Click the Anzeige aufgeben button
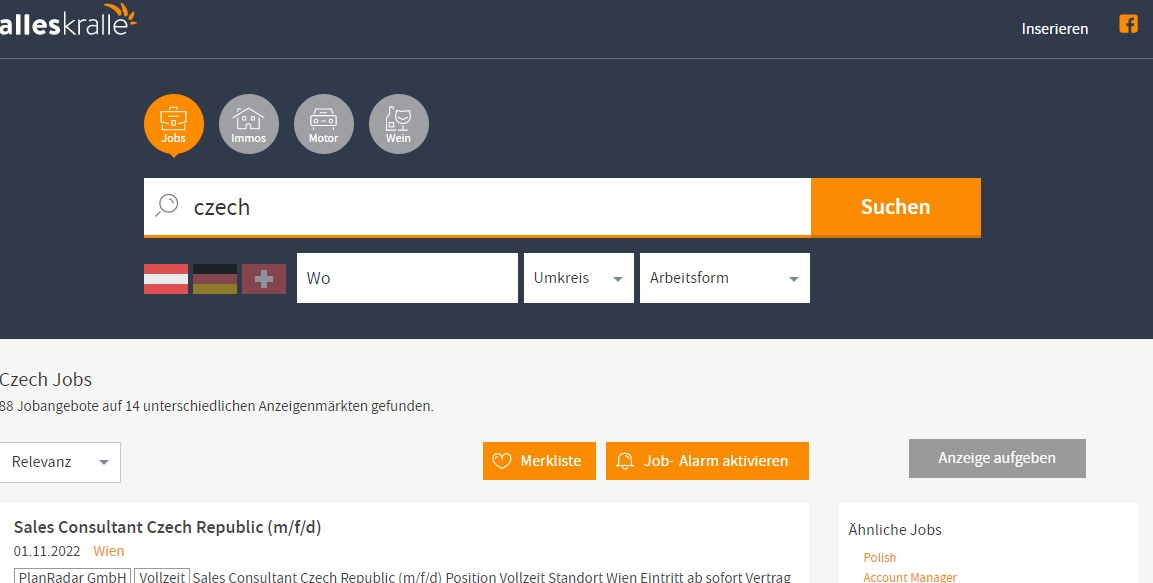This screenshot has width=1153, height=583. click(x=996, y=458)
